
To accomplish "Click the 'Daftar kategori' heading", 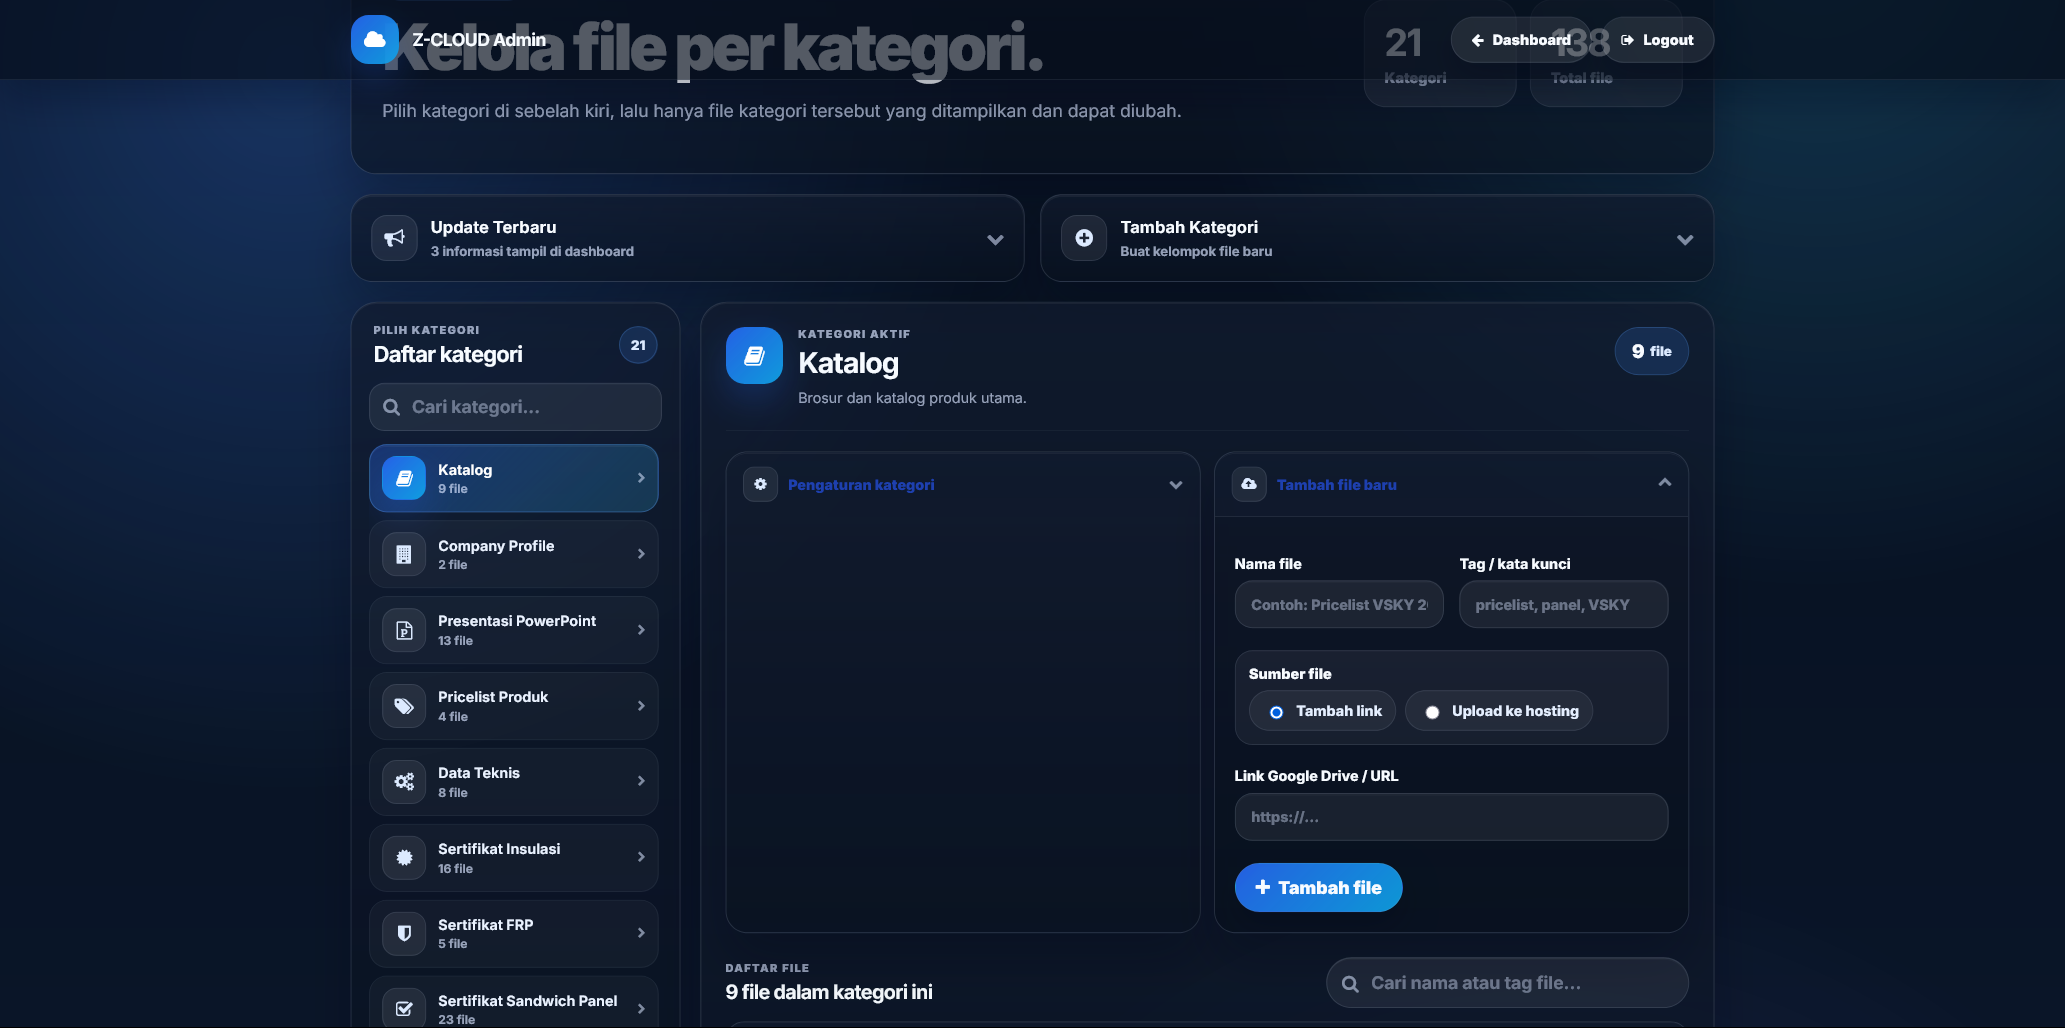I will [x=448, y=354].
